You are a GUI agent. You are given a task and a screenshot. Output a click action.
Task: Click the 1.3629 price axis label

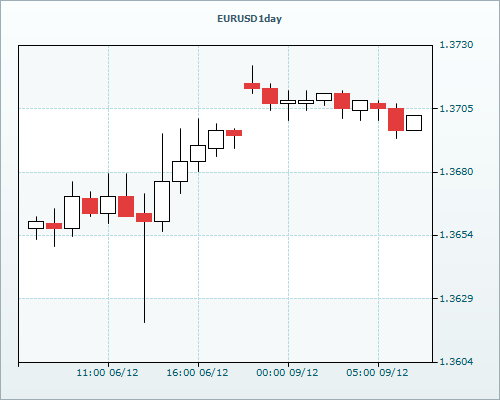456,298
